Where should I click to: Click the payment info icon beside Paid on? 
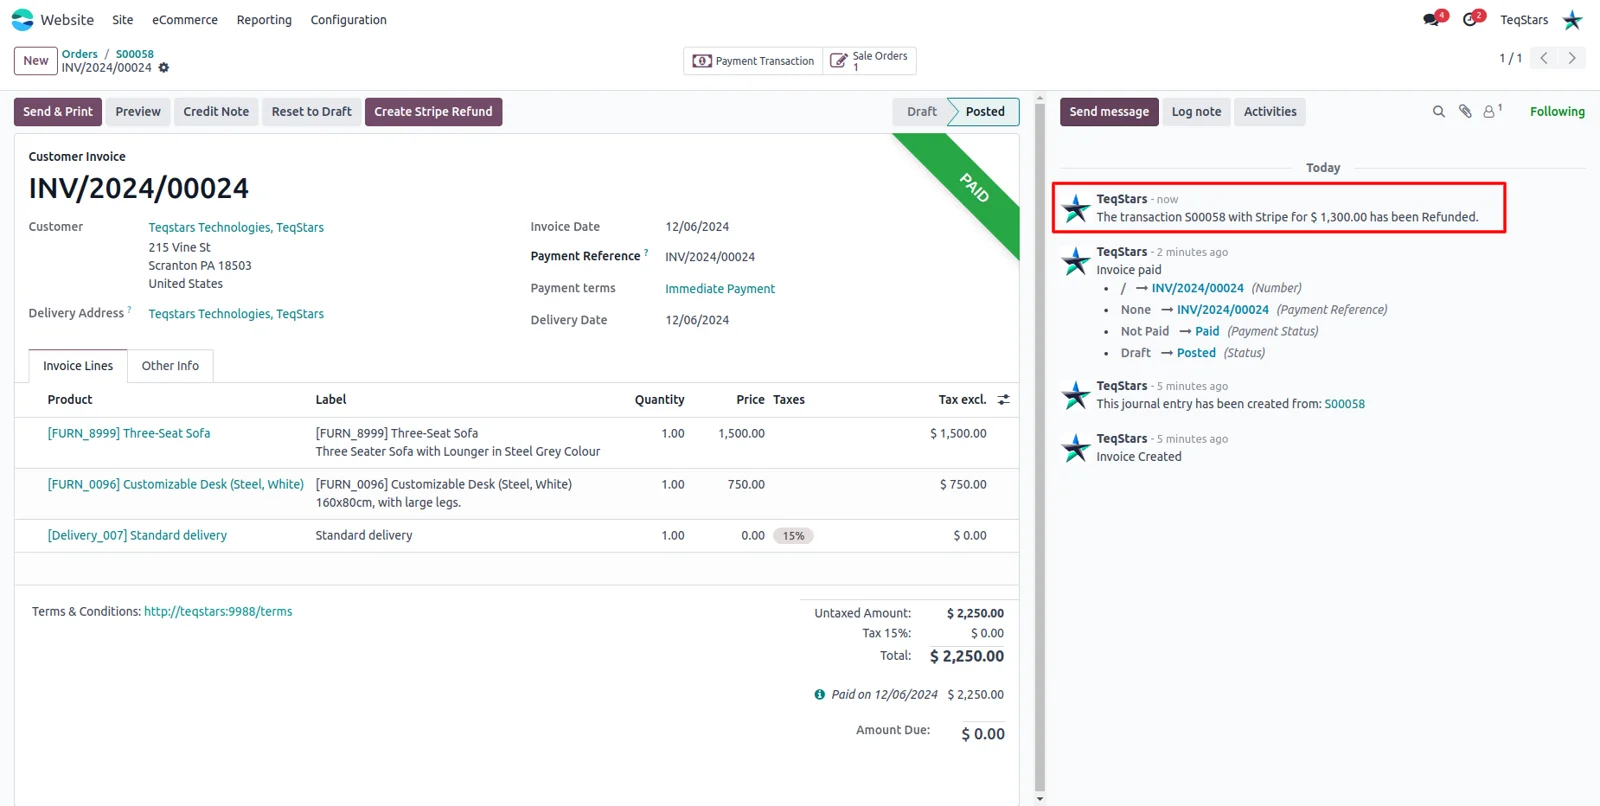820,694
